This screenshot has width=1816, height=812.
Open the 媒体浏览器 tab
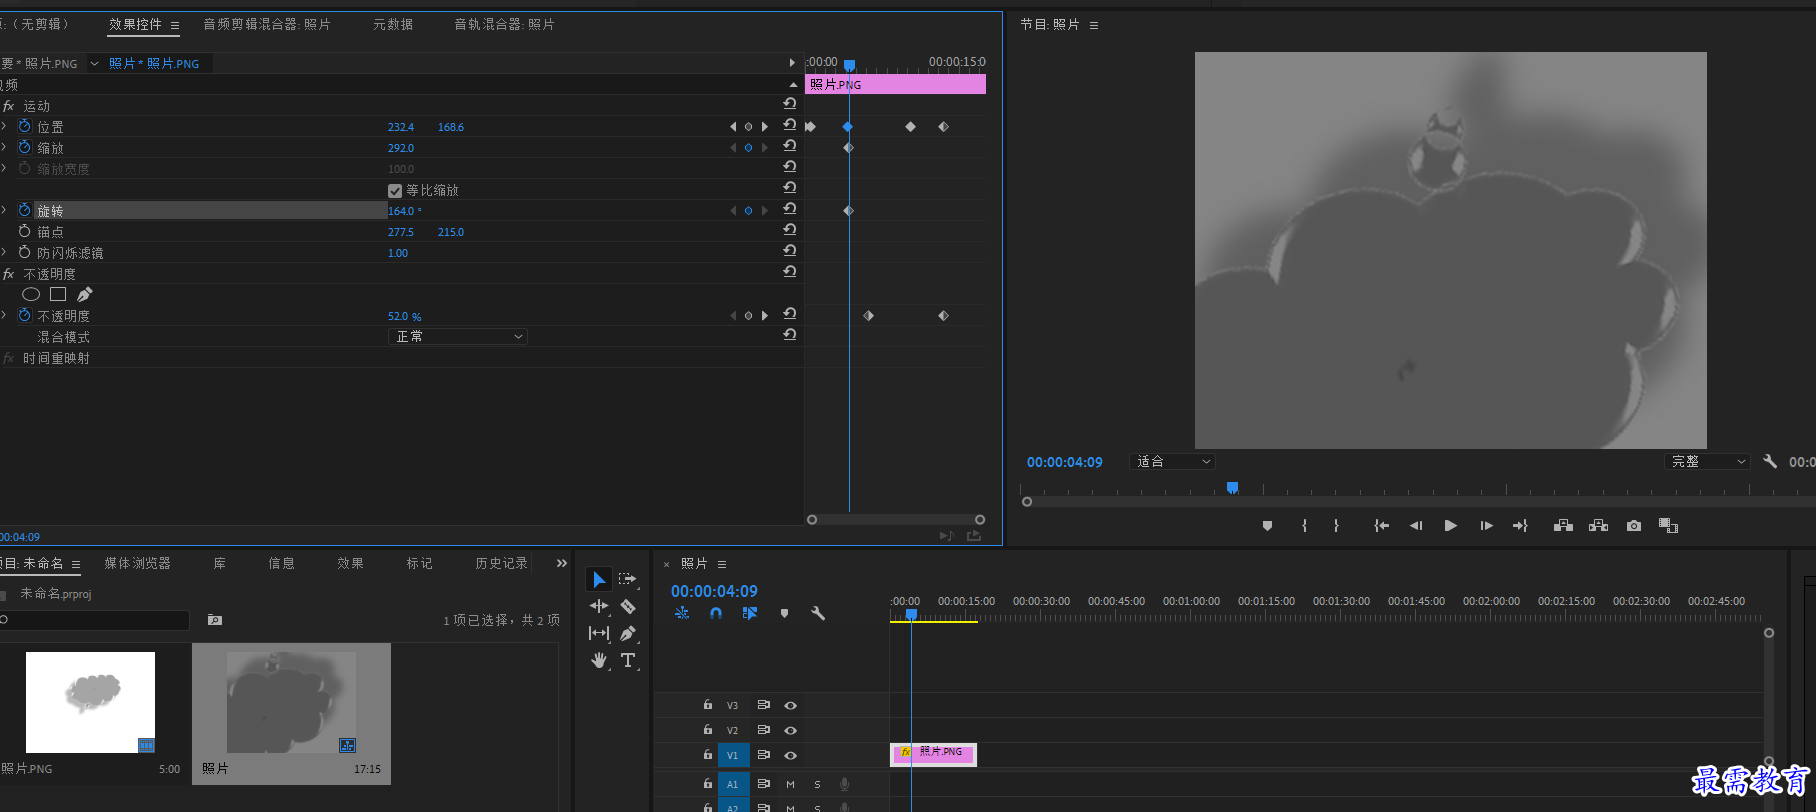137,563
